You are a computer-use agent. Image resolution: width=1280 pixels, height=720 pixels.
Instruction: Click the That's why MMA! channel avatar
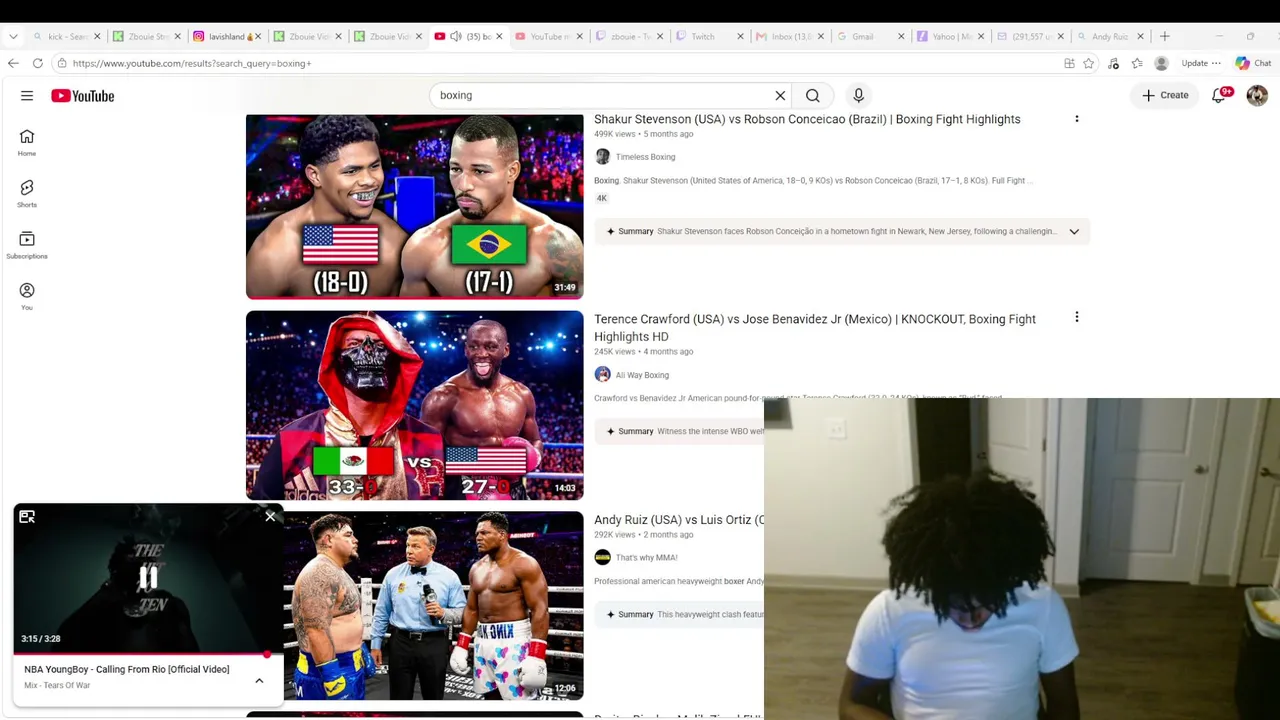(602, 558)
